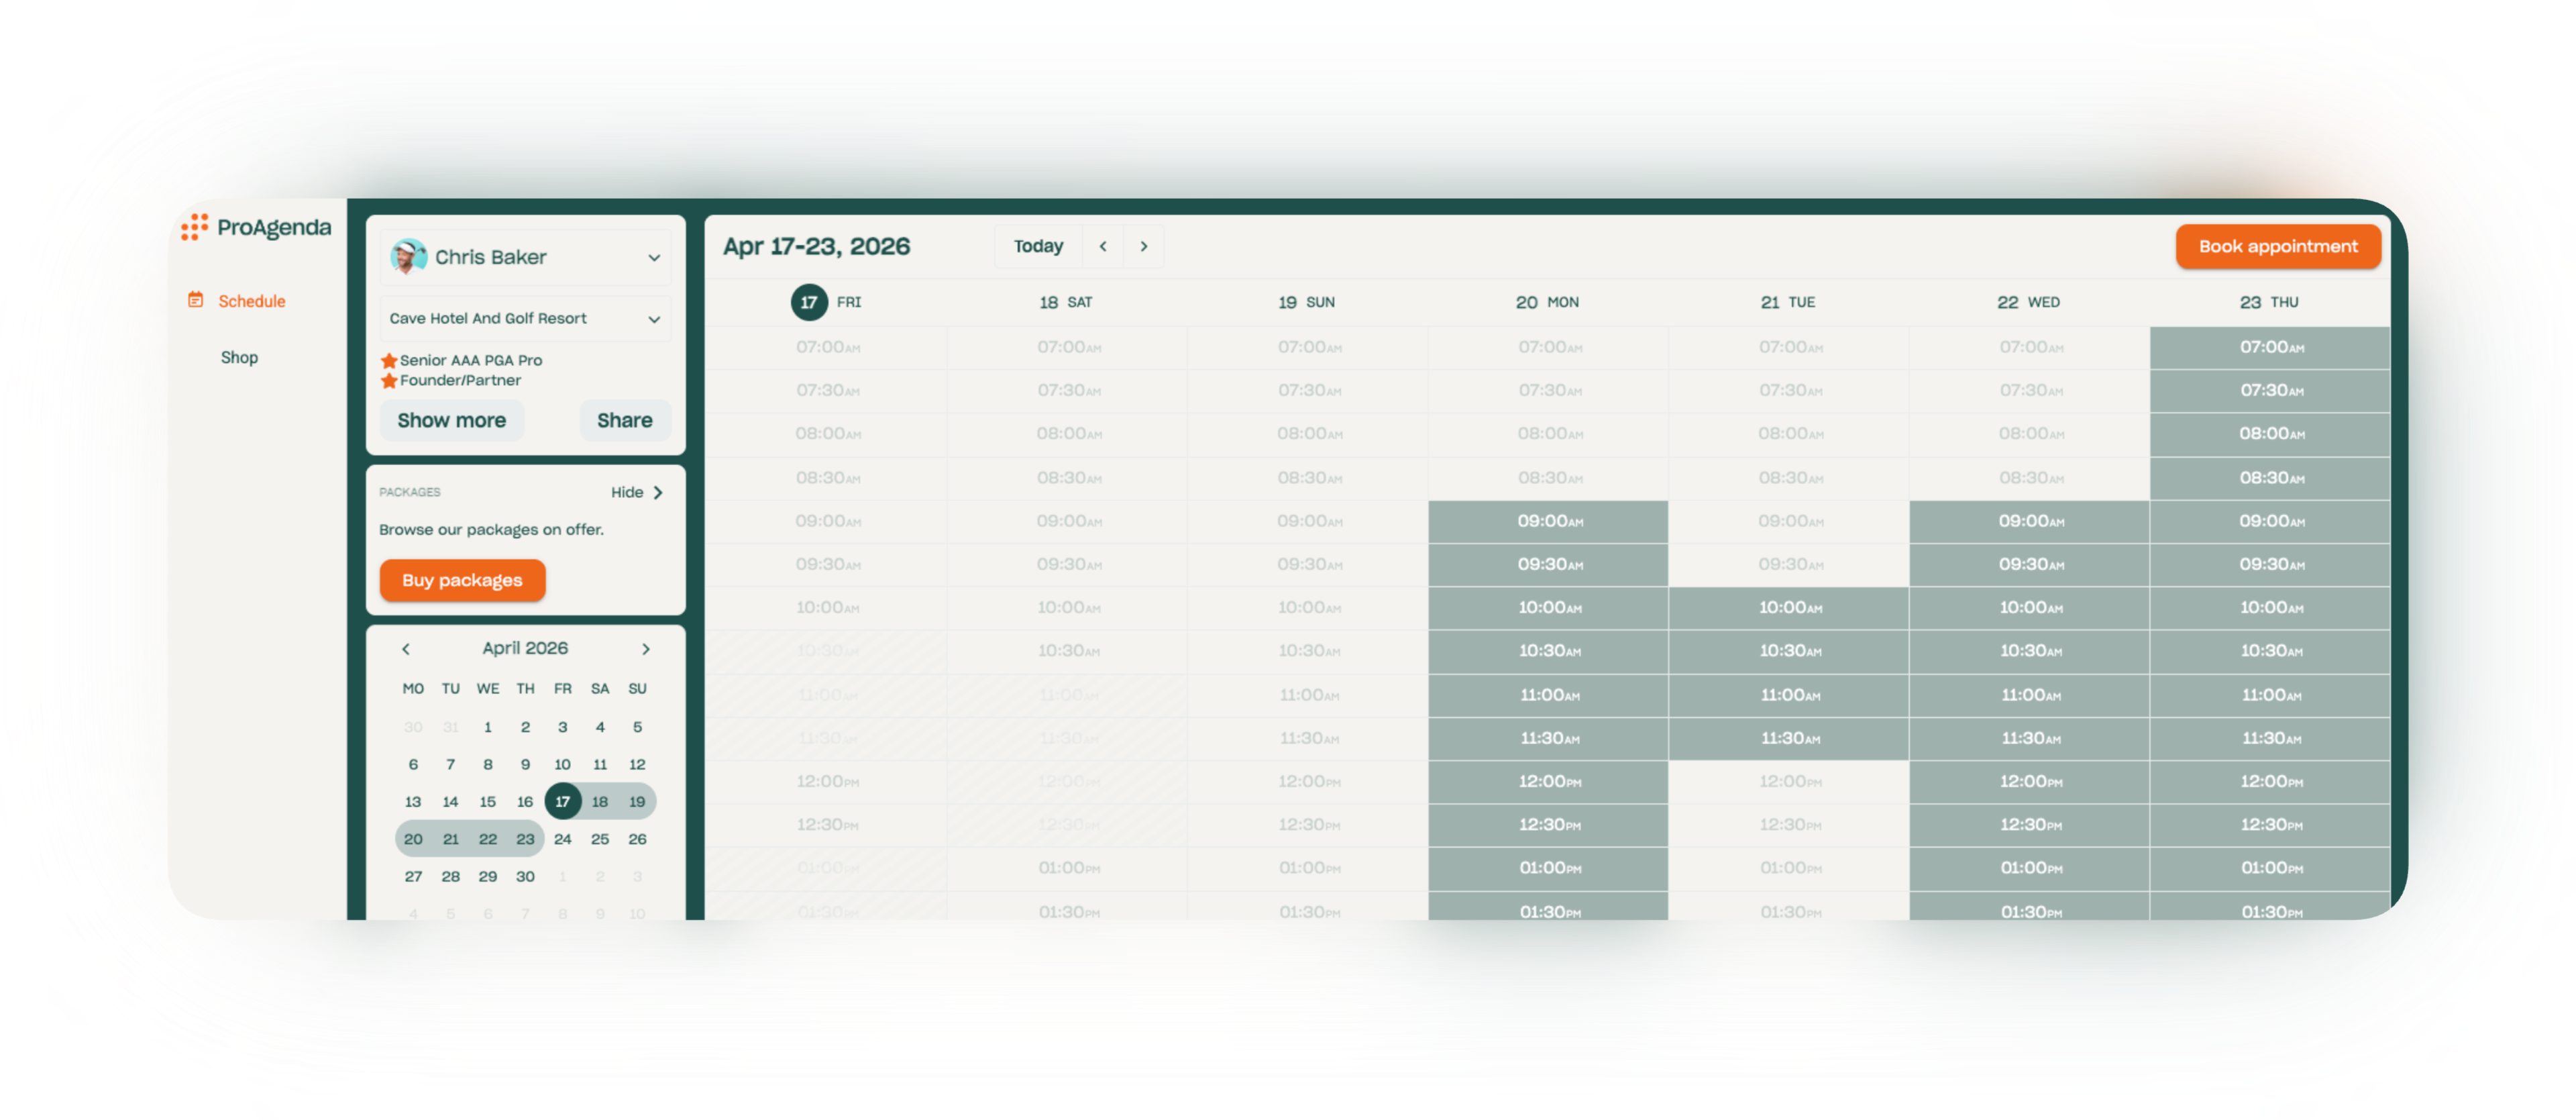This screenshot has width=2576, height=1120.
Task: Click the April 2026 month label
Action: [525, 648]
